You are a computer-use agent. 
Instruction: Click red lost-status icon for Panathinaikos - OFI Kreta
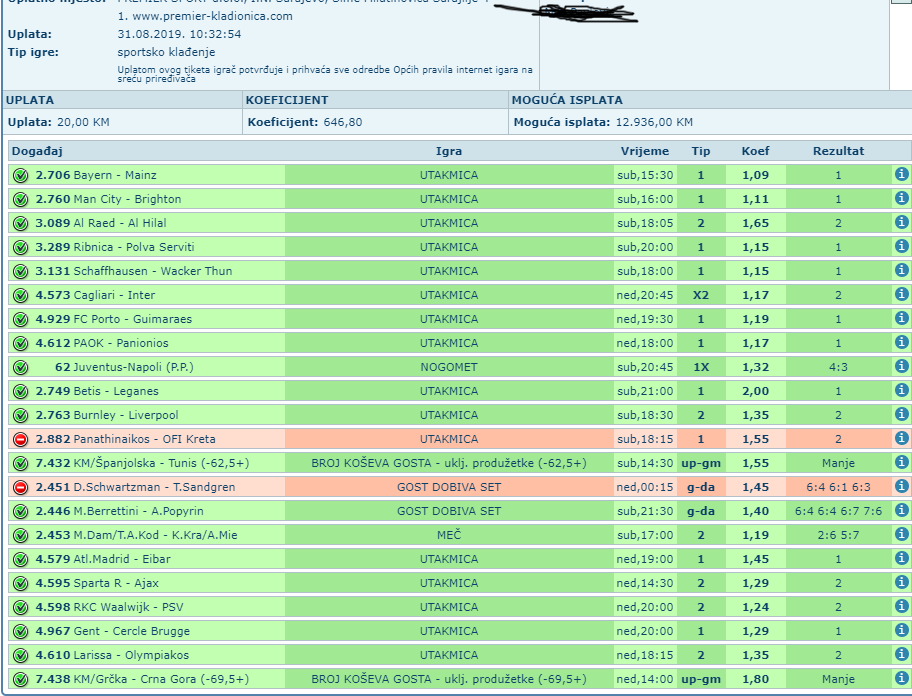tap(20, 440)
